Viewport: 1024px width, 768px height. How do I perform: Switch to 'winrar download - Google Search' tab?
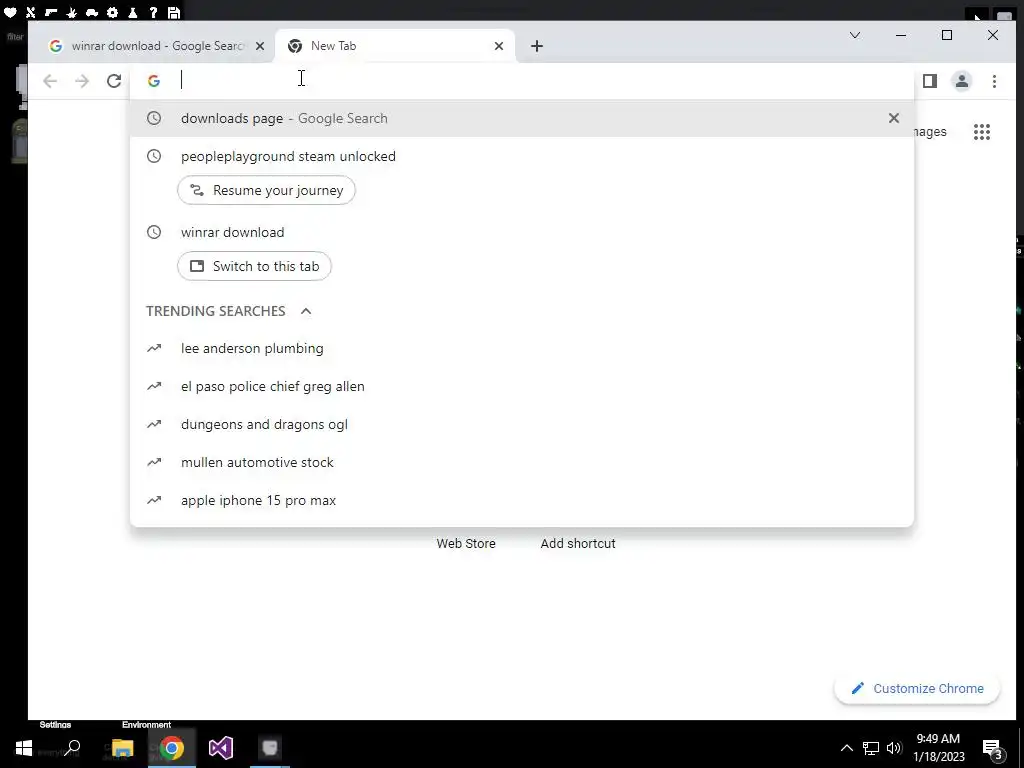157,46
